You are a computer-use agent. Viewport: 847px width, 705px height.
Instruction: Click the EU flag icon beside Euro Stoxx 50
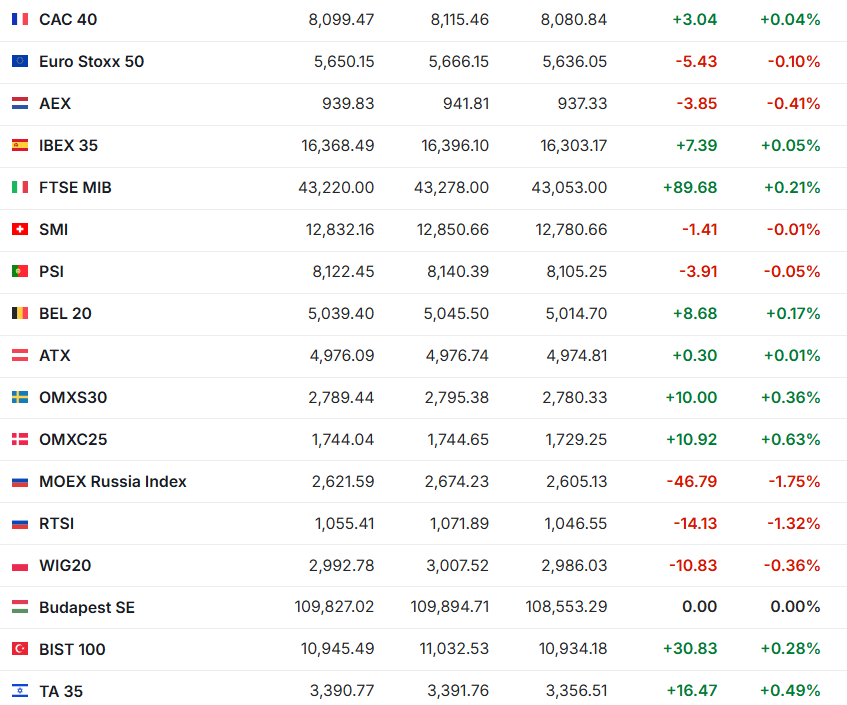(20, 62)
